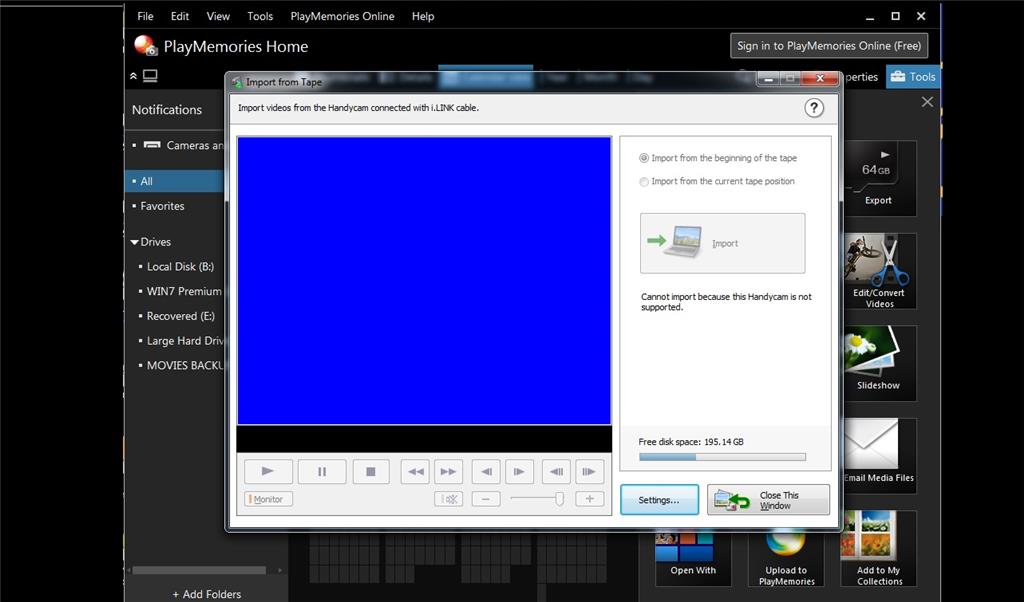Select Large Hard Drive entry
1024x602 pixels.
pos(183,341)
